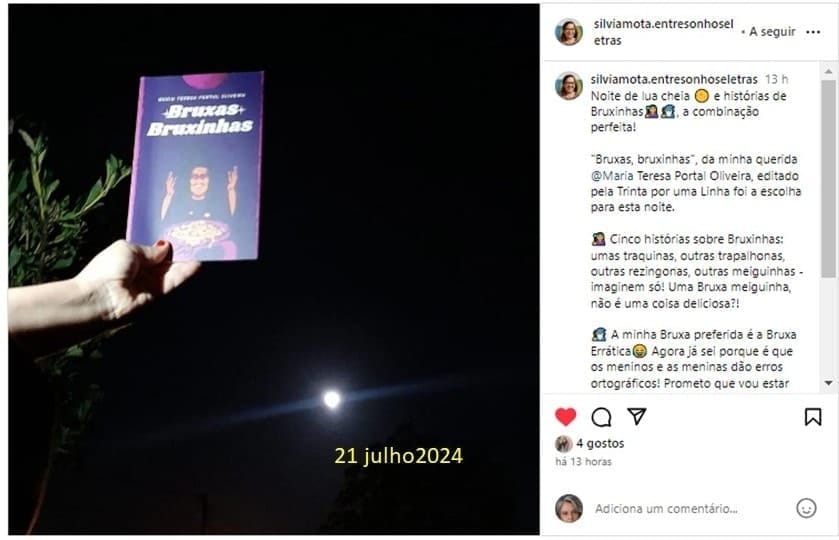Click author avatar beside the caption
Viewport: 839px width, 540px height.
click(569, 86)
